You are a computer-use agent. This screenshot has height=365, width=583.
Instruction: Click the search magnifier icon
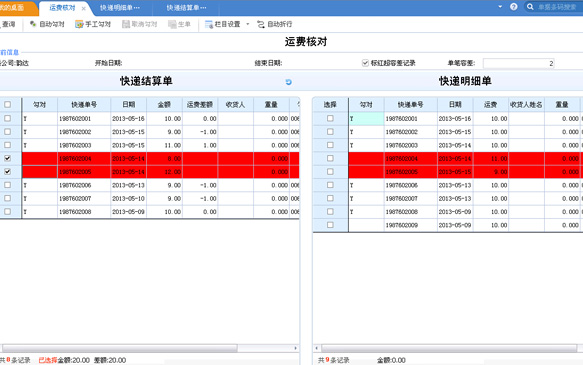click(530, 7)
